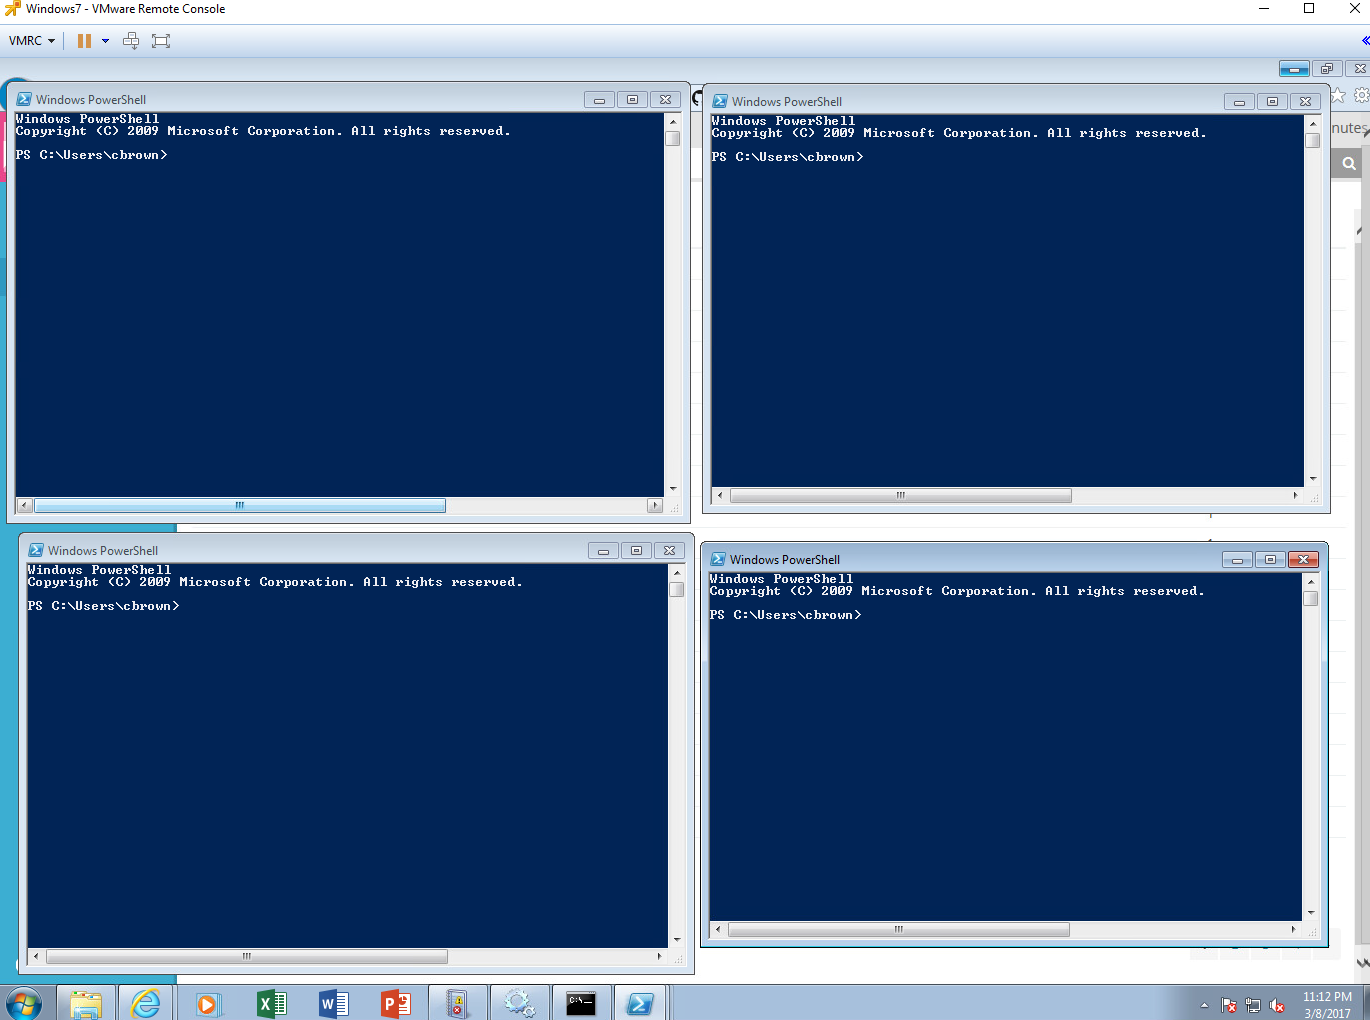Click up arrow of active PowerShell vertical scrollbar

1311,581
